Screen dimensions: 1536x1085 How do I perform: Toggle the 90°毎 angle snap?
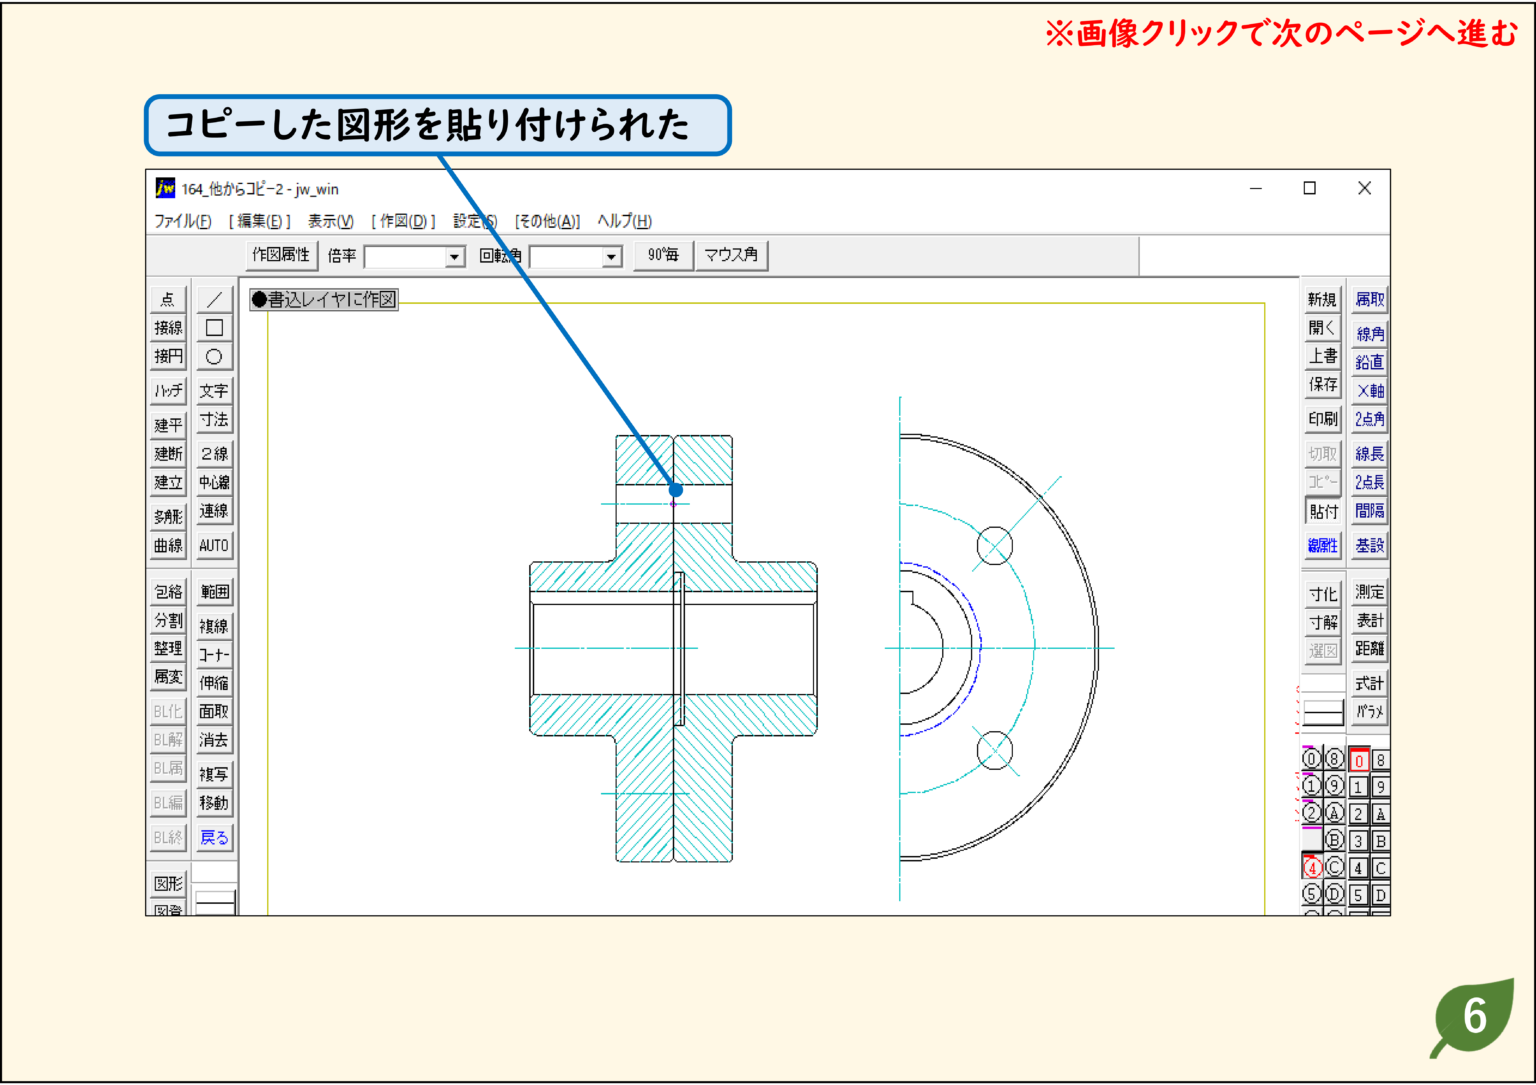(x=662, y=255)
